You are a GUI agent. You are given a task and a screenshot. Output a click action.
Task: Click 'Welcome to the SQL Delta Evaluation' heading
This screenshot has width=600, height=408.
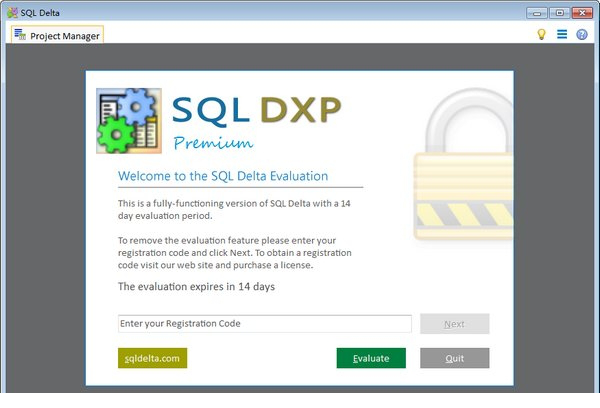click(223, 176)
